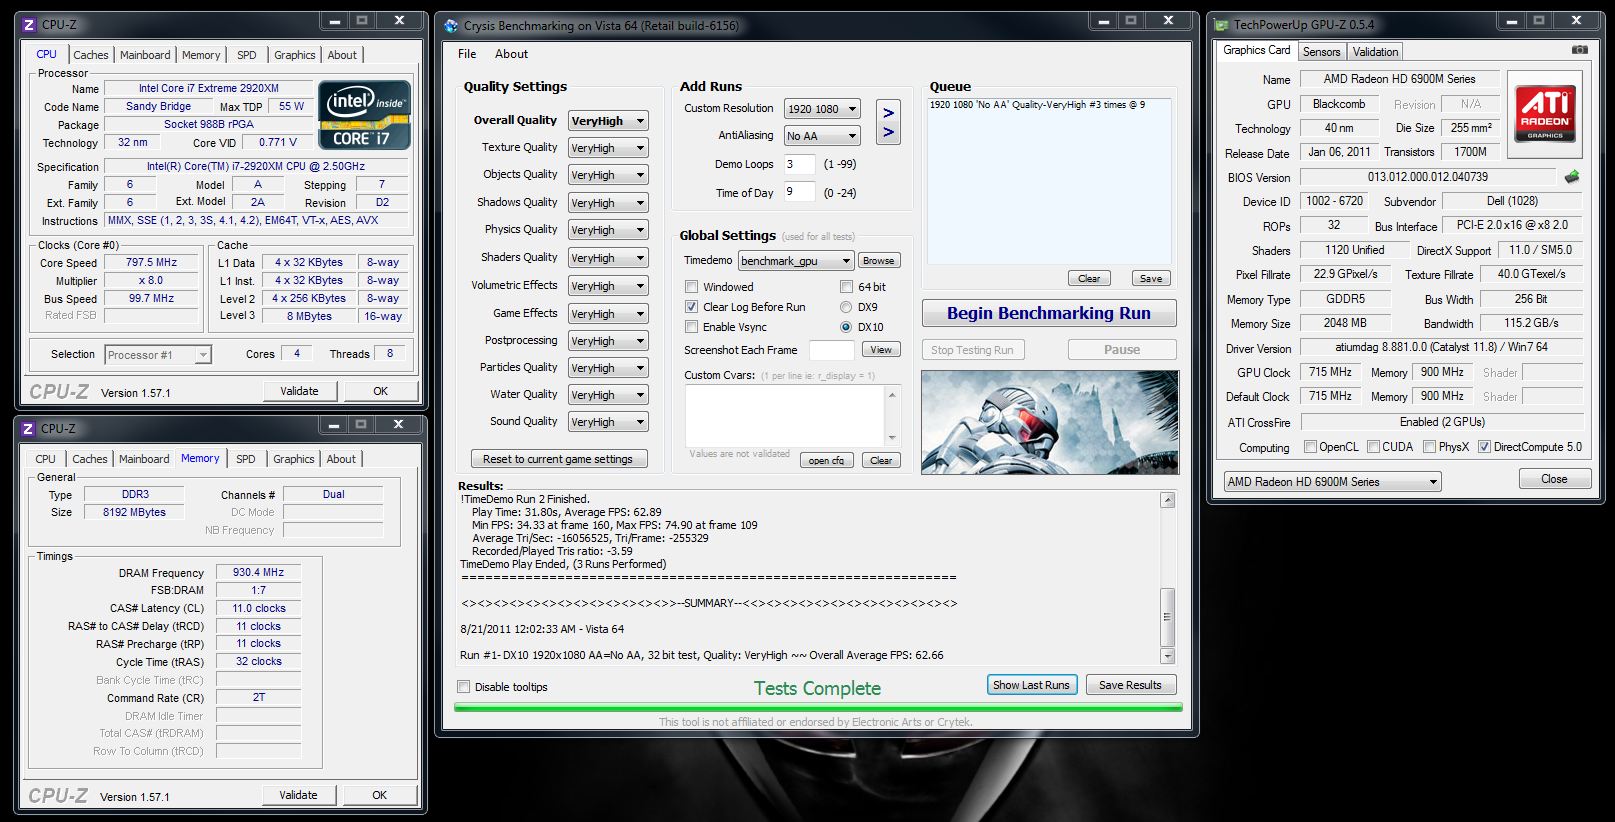Click the Screenshot Each Frame input field
This screenshot has height=822, width=1615.
pyautogui.click(x=831, y=350)
